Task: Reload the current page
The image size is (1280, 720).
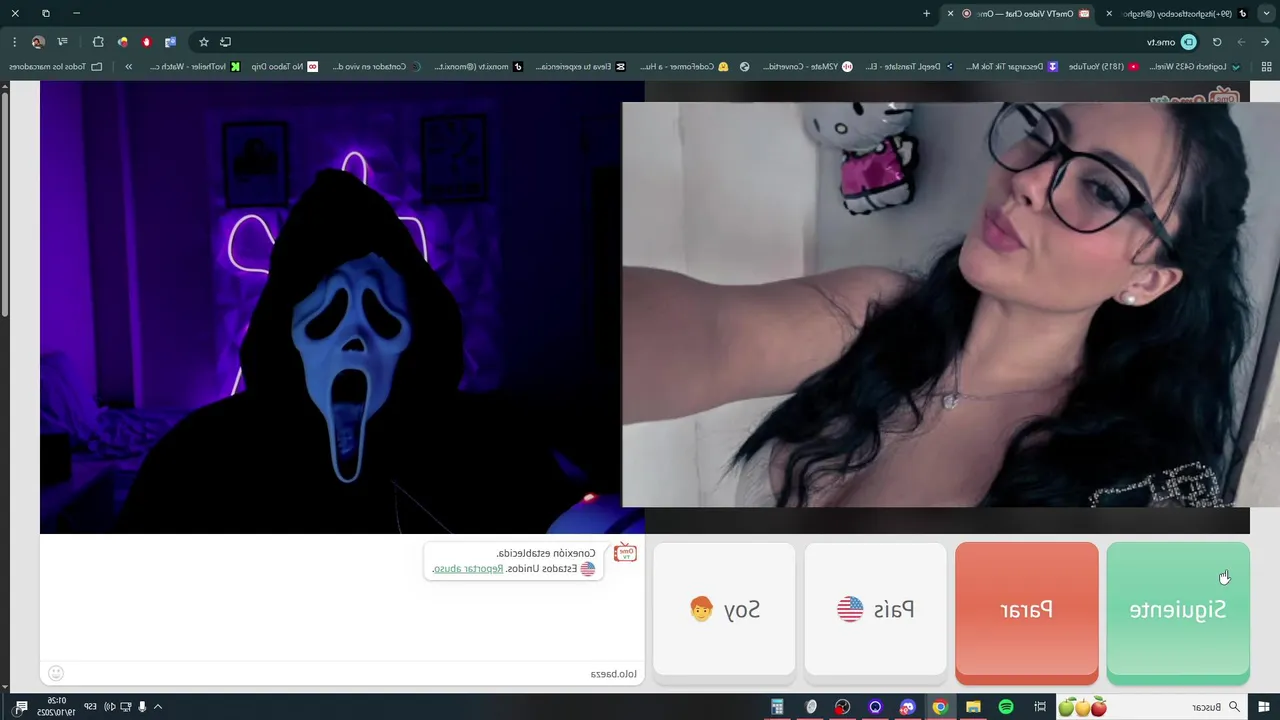Action: click(x=1217, y=42)
